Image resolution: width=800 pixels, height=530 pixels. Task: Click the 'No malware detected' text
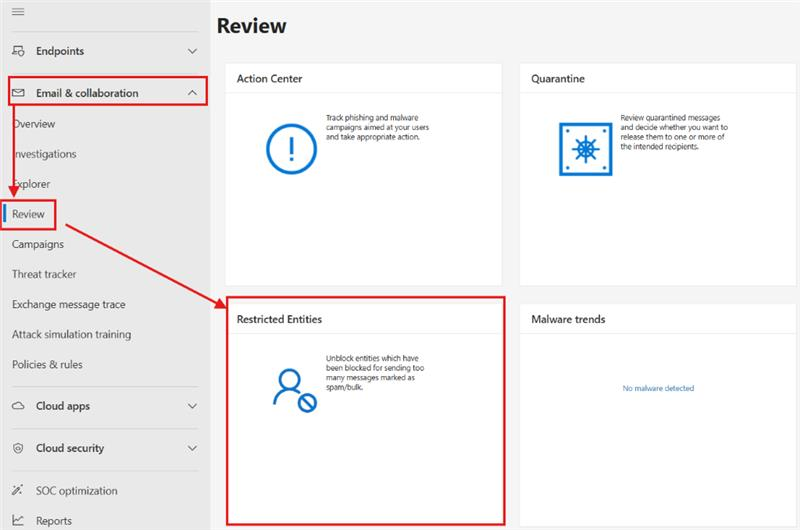[658, 388]
